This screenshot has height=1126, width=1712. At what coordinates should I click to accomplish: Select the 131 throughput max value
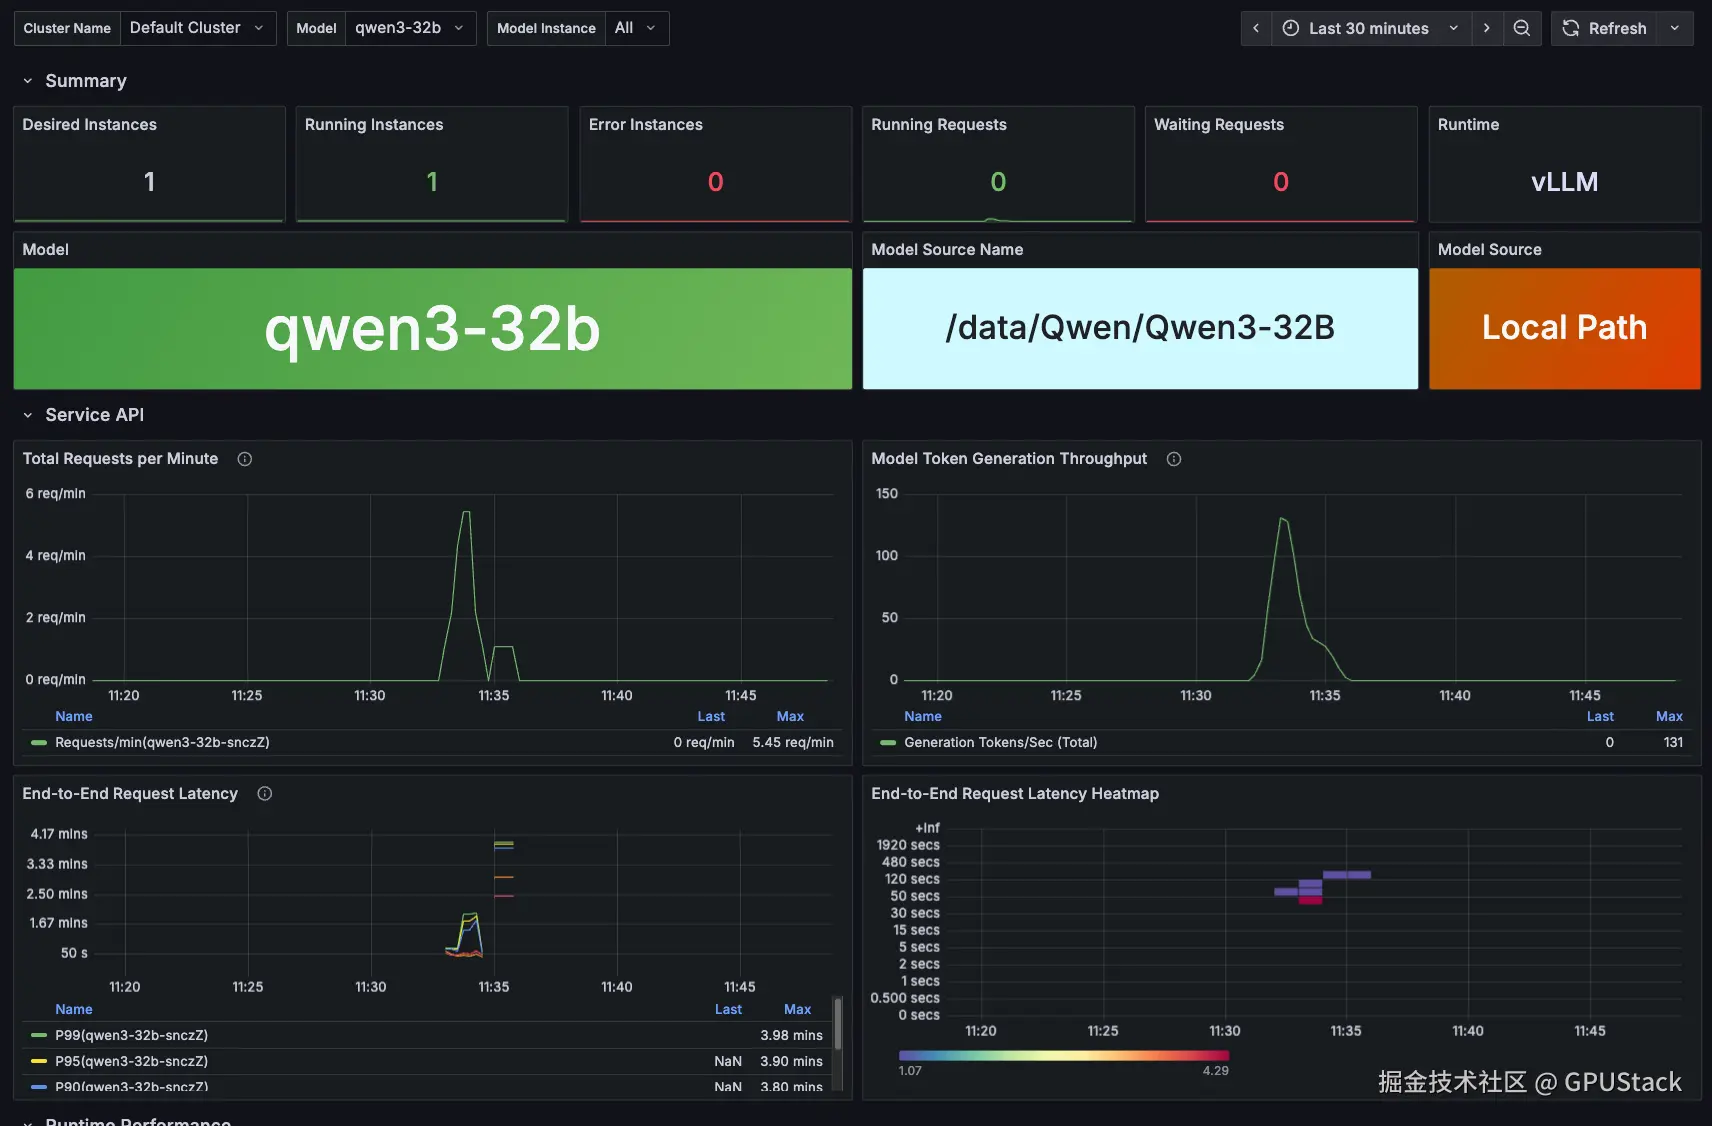[x=1673, y=743]
